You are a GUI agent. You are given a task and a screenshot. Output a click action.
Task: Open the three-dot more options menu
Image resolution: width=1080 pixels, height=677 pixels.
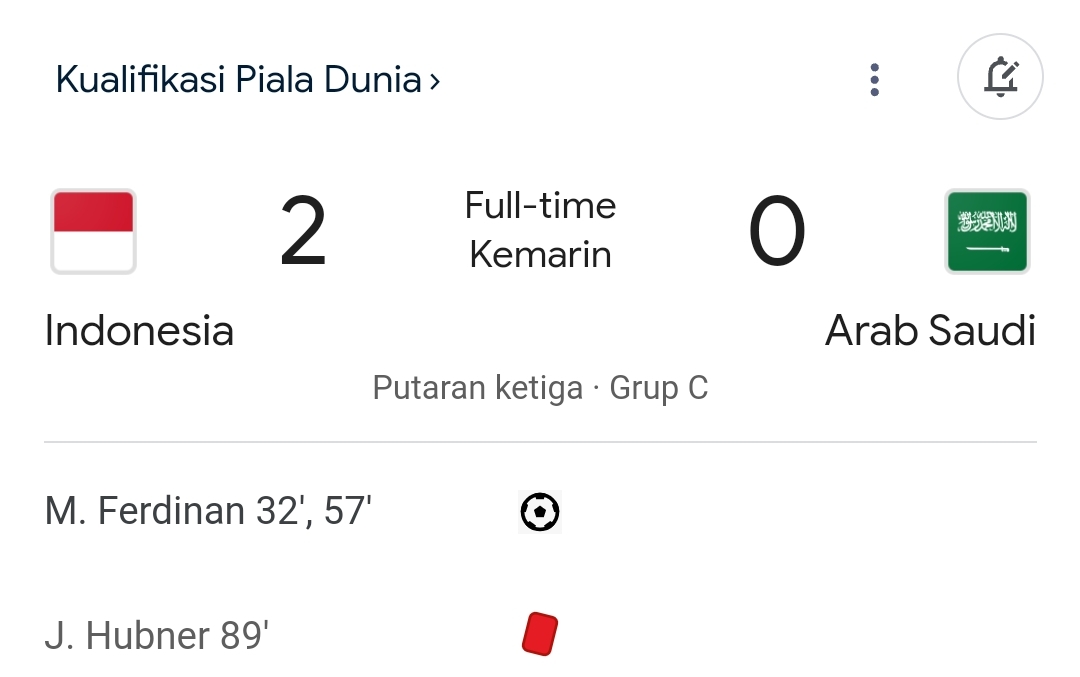click(874, 80)
